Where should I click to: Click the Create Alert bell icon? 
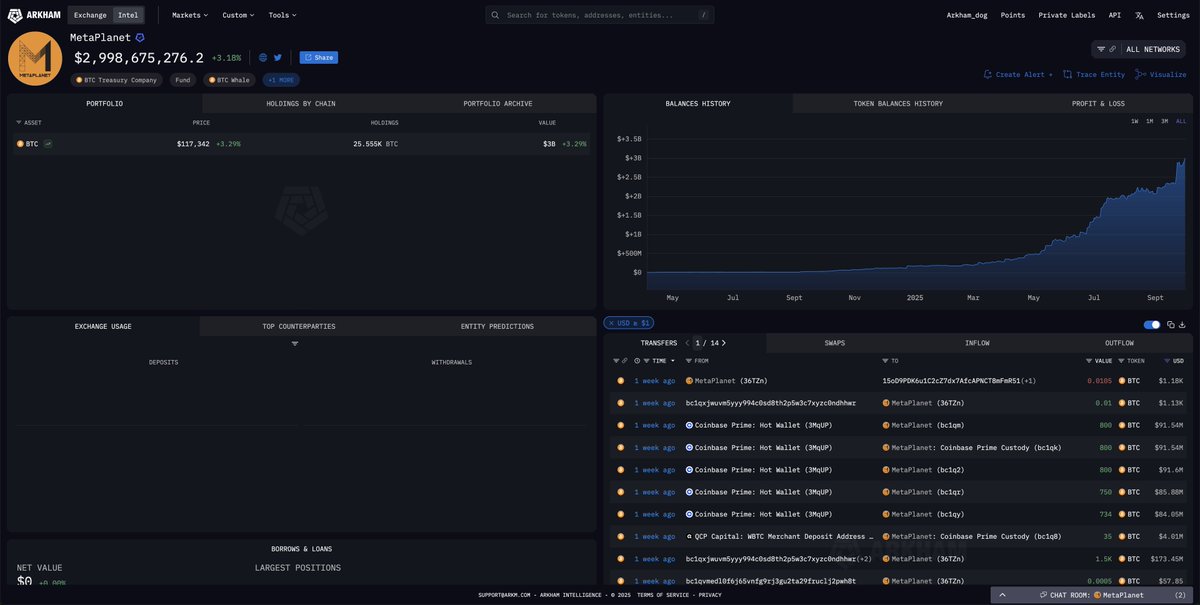coord(988,74)
